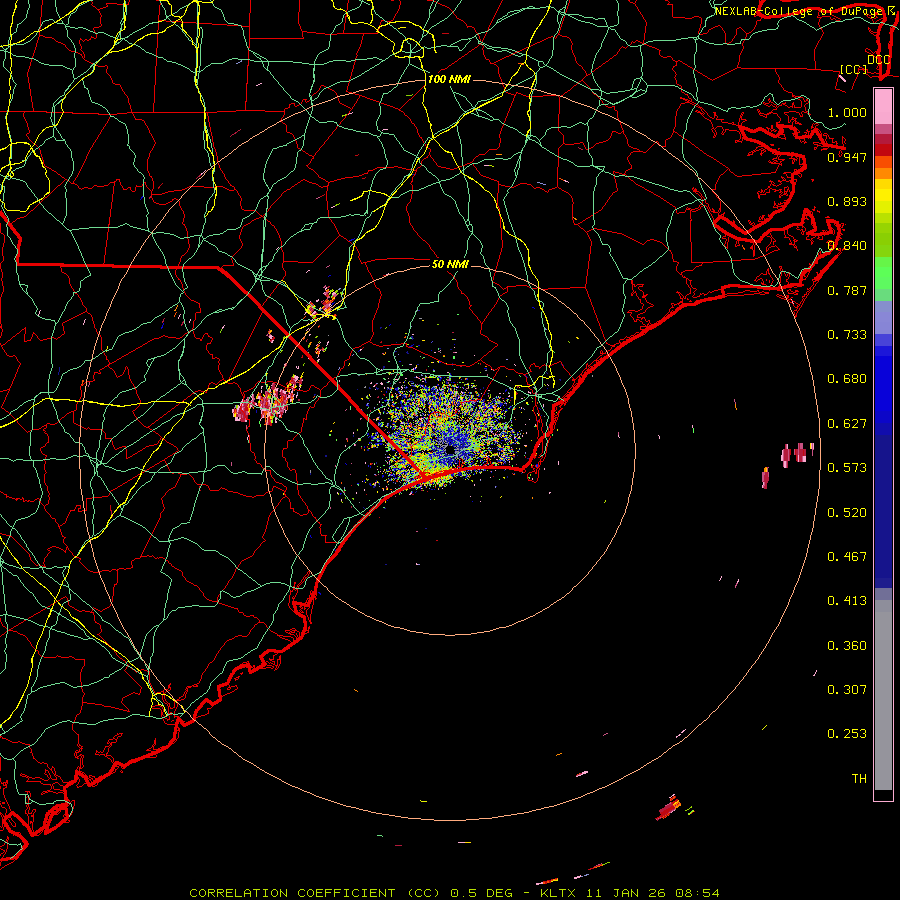Click the 0.680 scale value

click(847, 379)
